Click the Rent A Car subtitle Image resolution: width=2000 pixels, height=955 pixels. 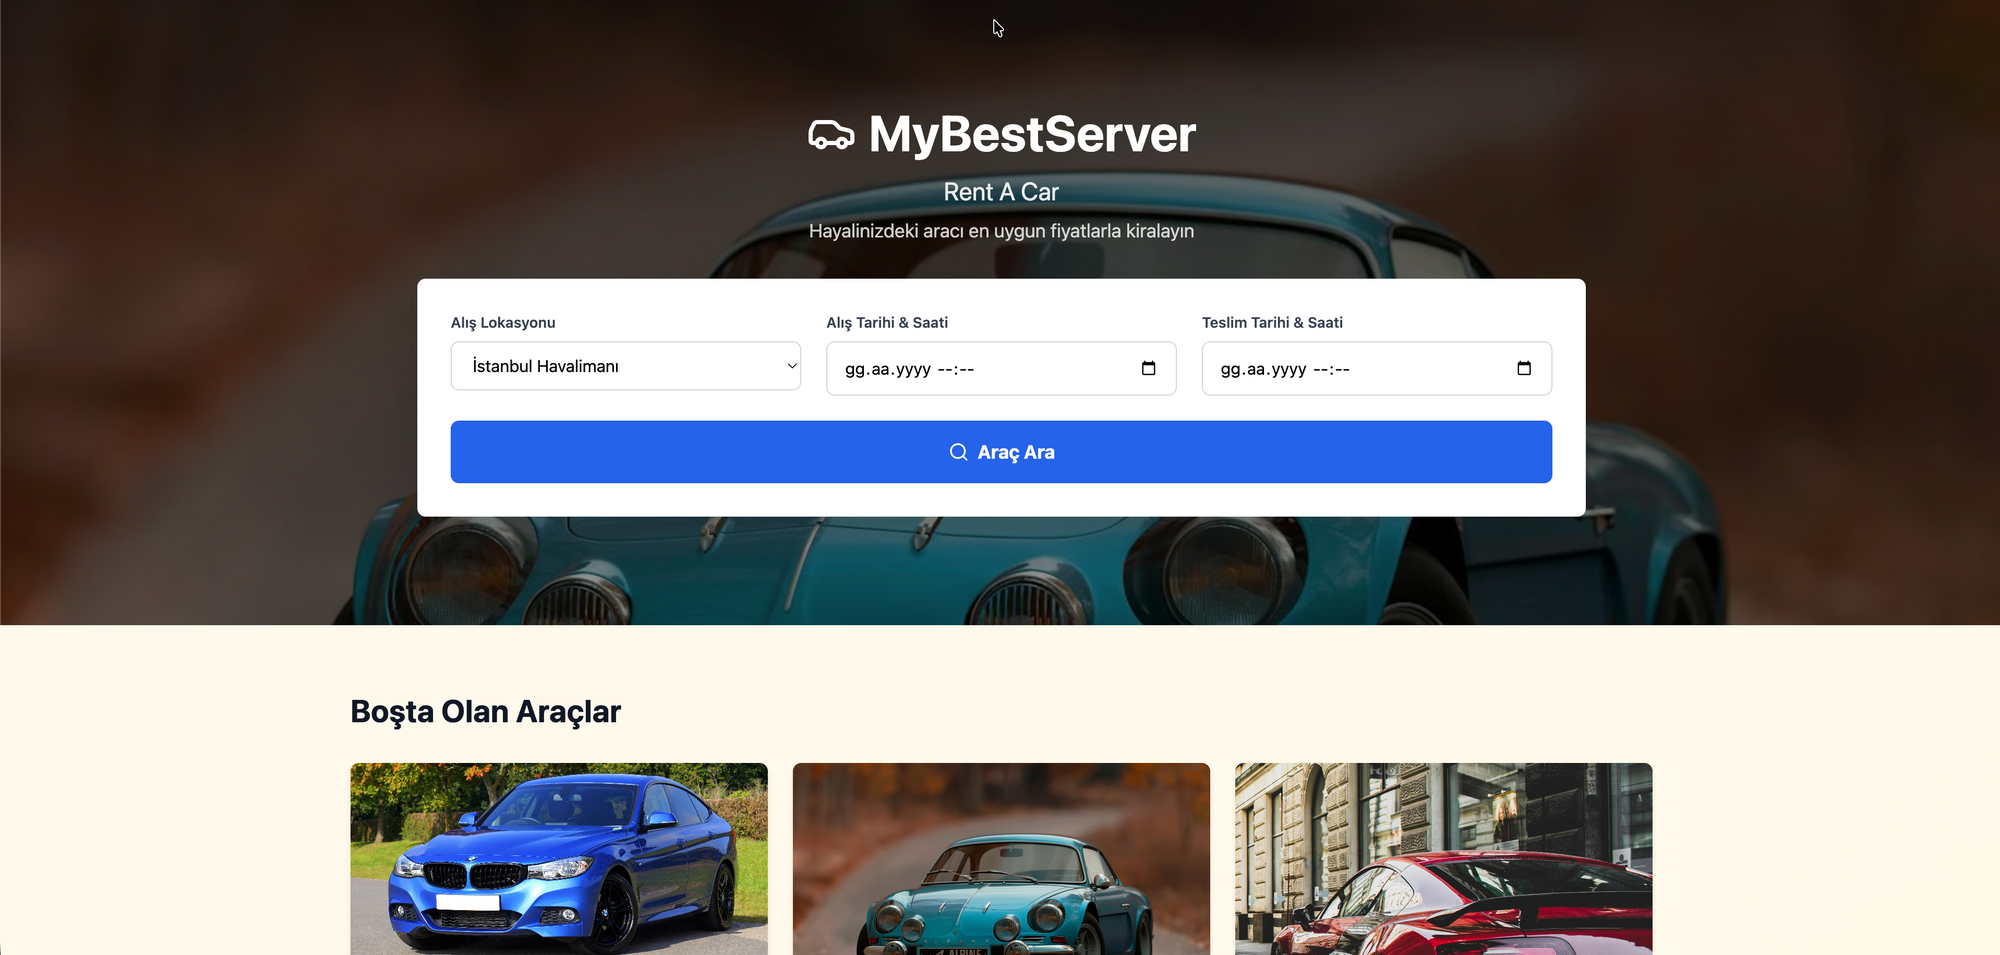pyautogui.click(x=1001, y=192)
